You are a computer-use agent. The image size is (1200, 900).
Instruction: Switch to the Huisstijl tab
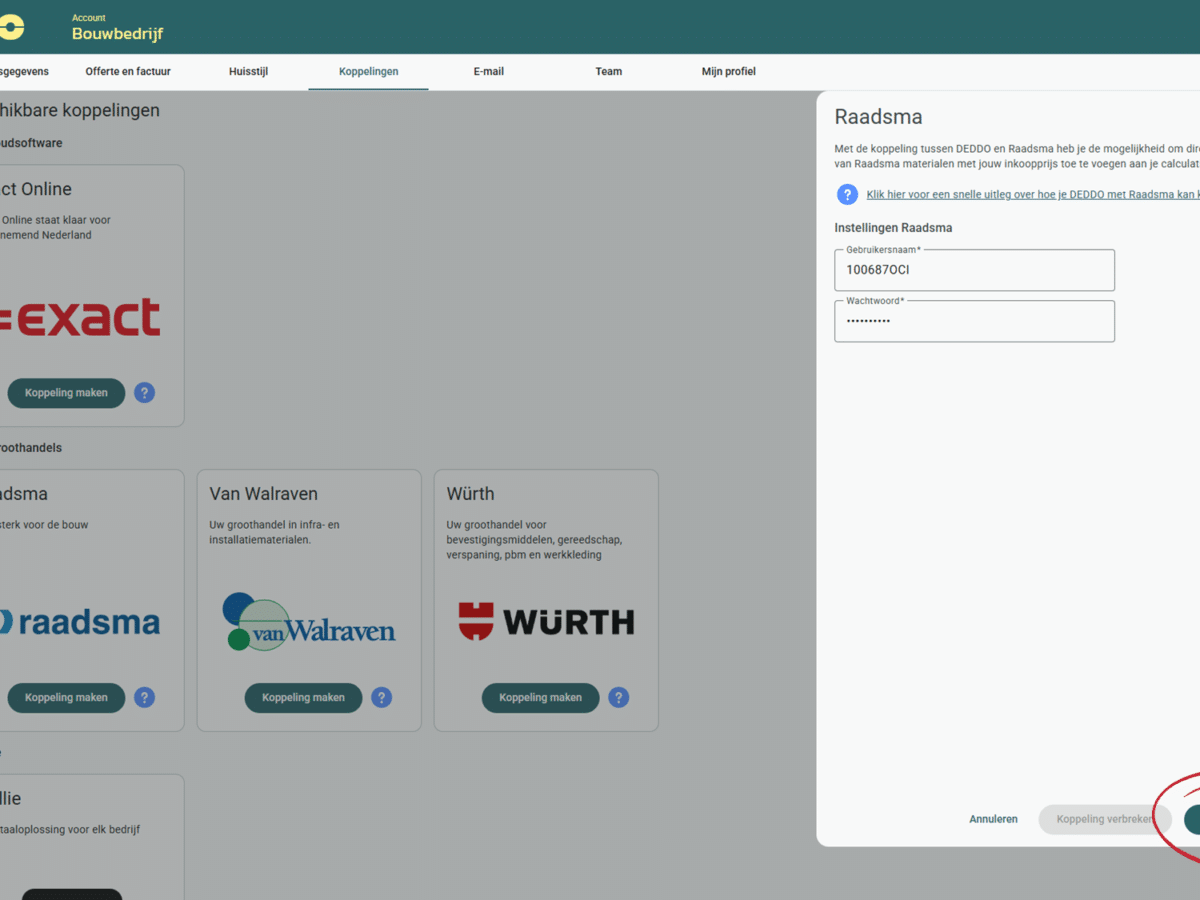248,72
